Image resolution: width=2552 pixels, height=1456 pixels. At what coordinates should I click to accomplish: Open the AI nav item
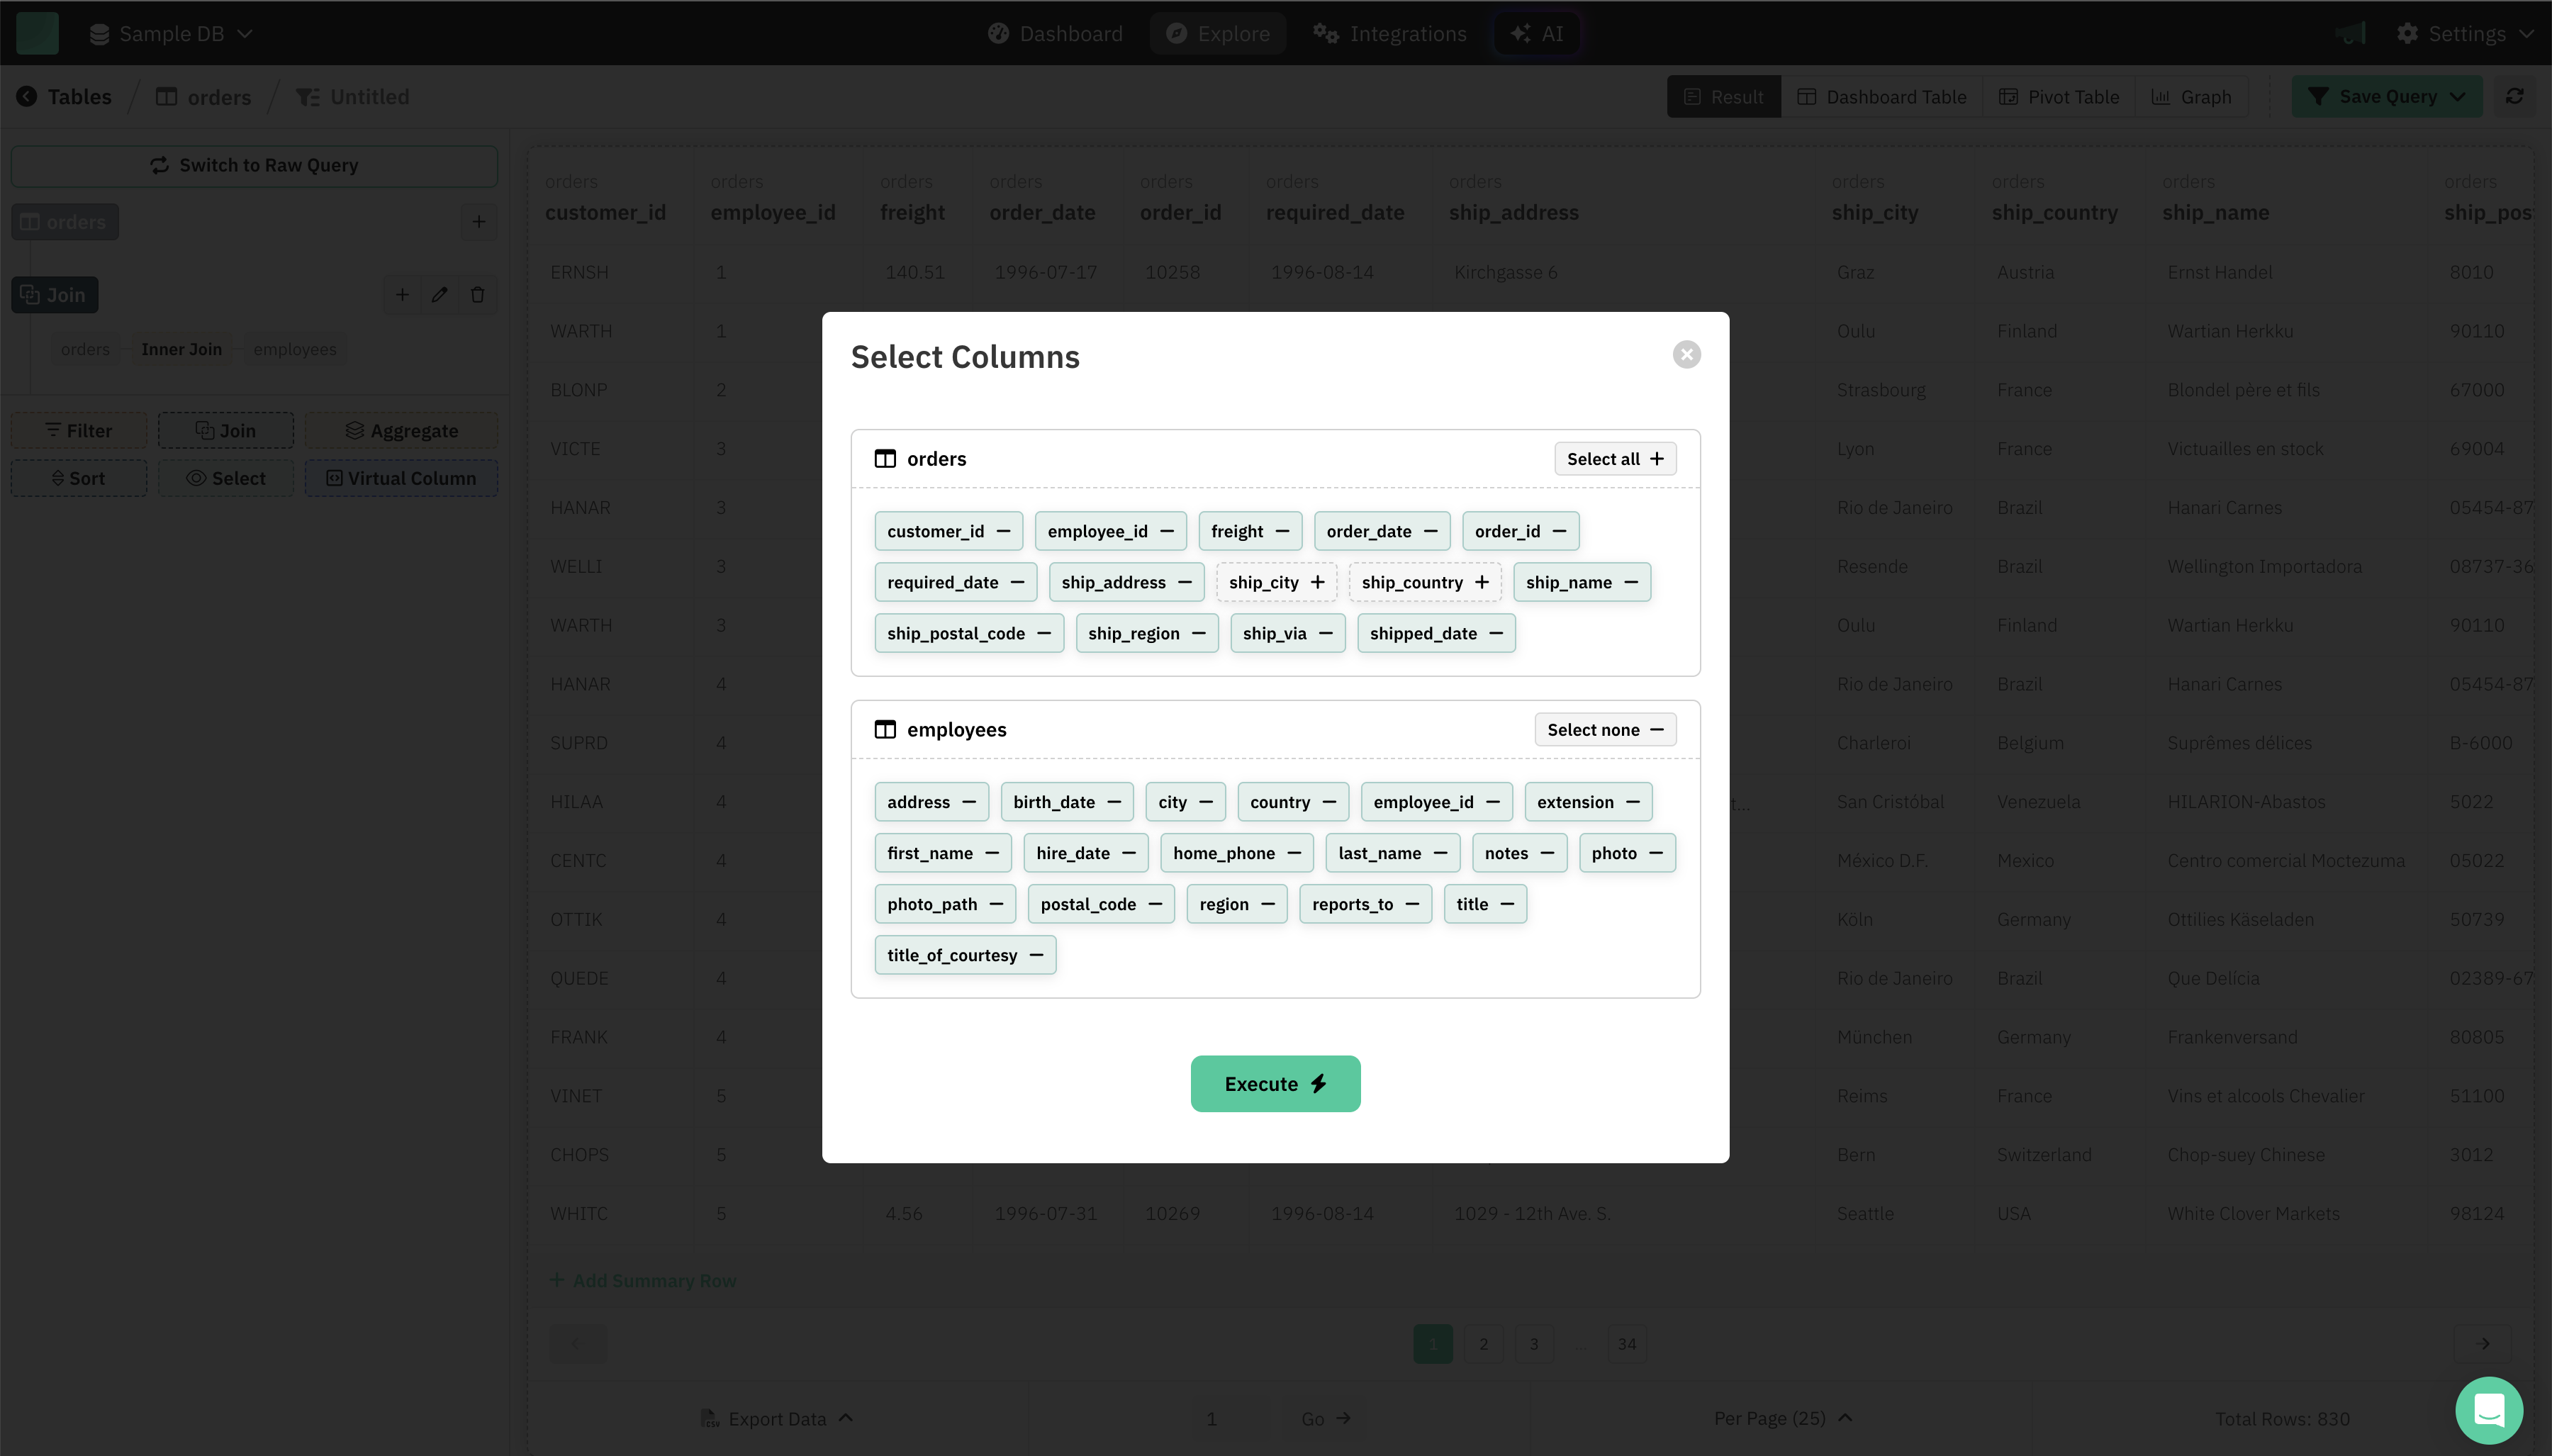point(1537,34)
